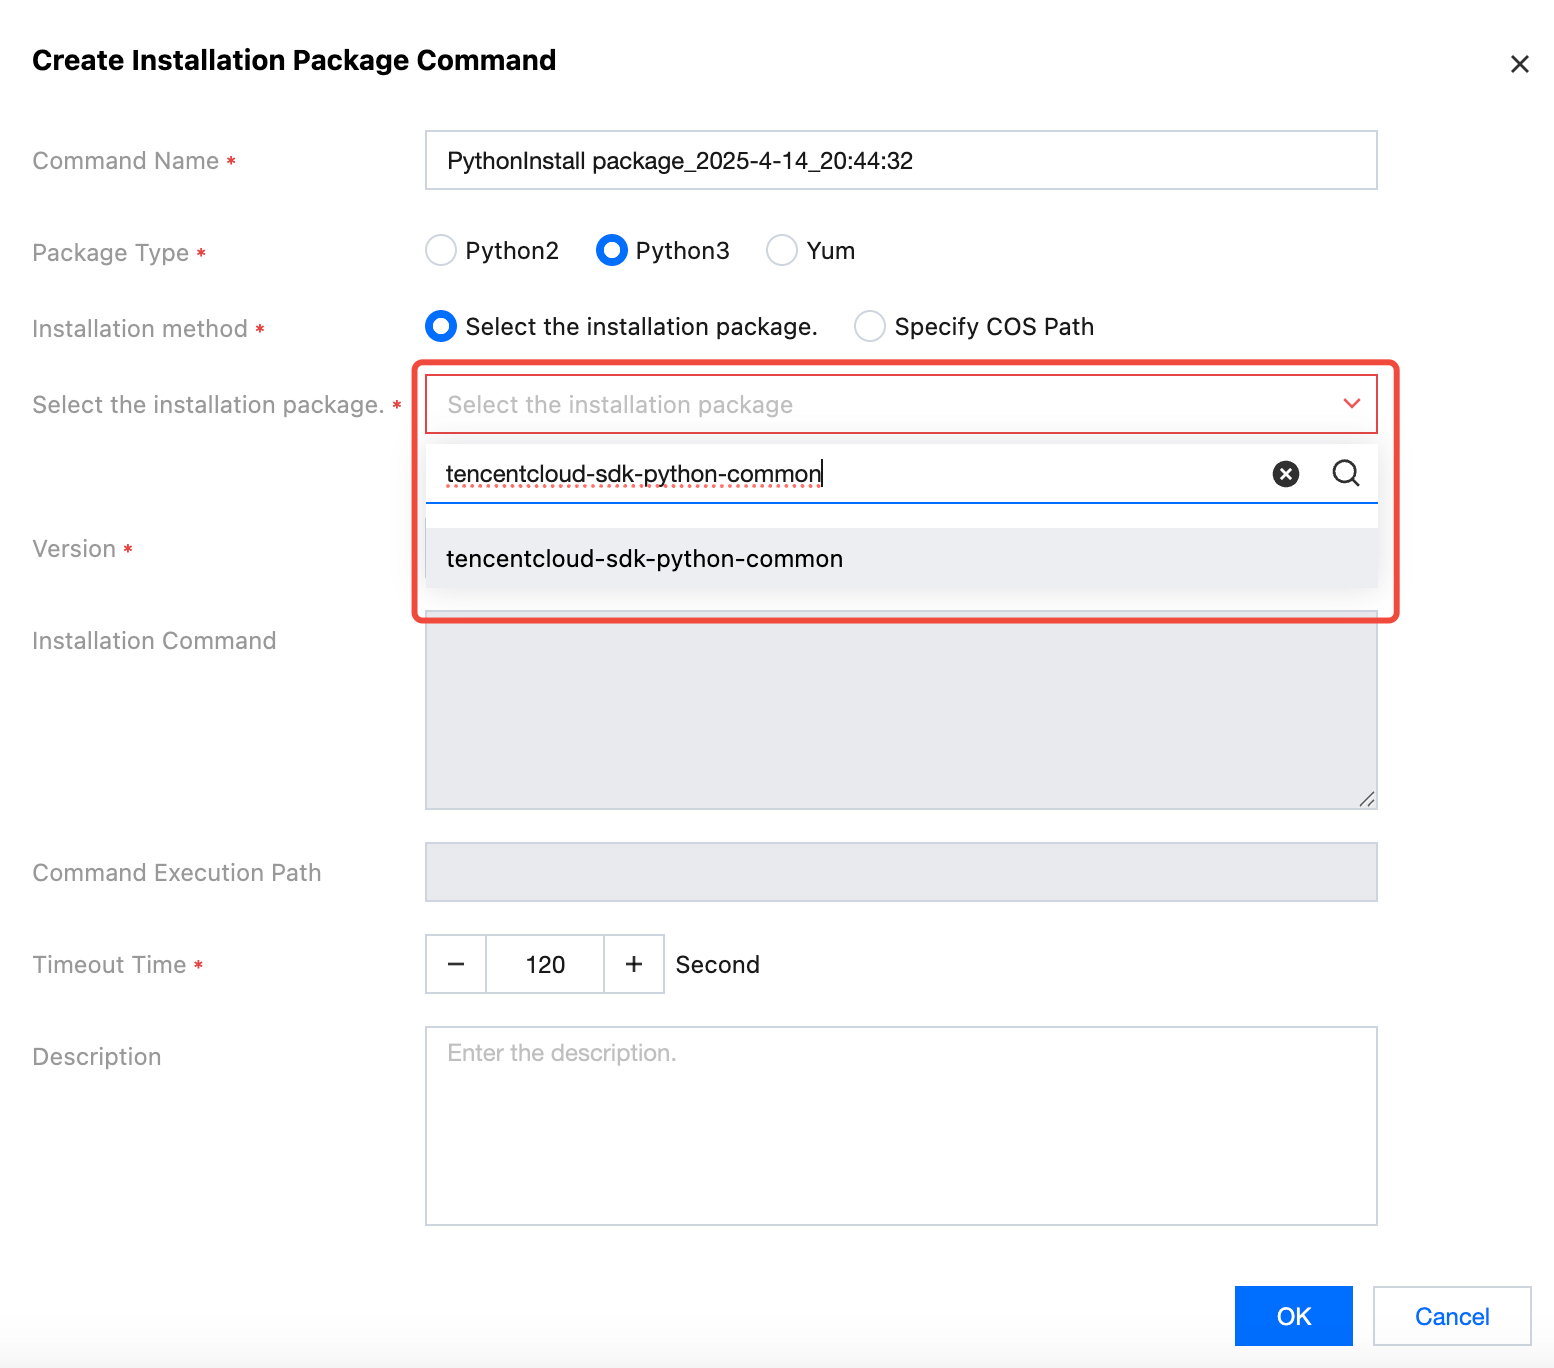The width and height of the screenshot is (1554, 1368).
Task: Focus the Command Name field
Action: tap(900, 160)
